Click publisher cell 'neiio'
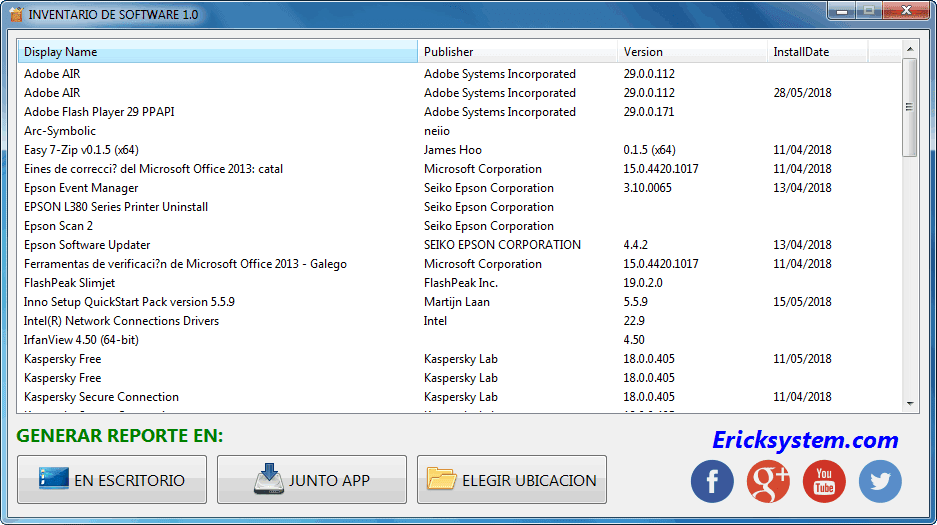Screen dimensions: 937x525 point(437,131)
